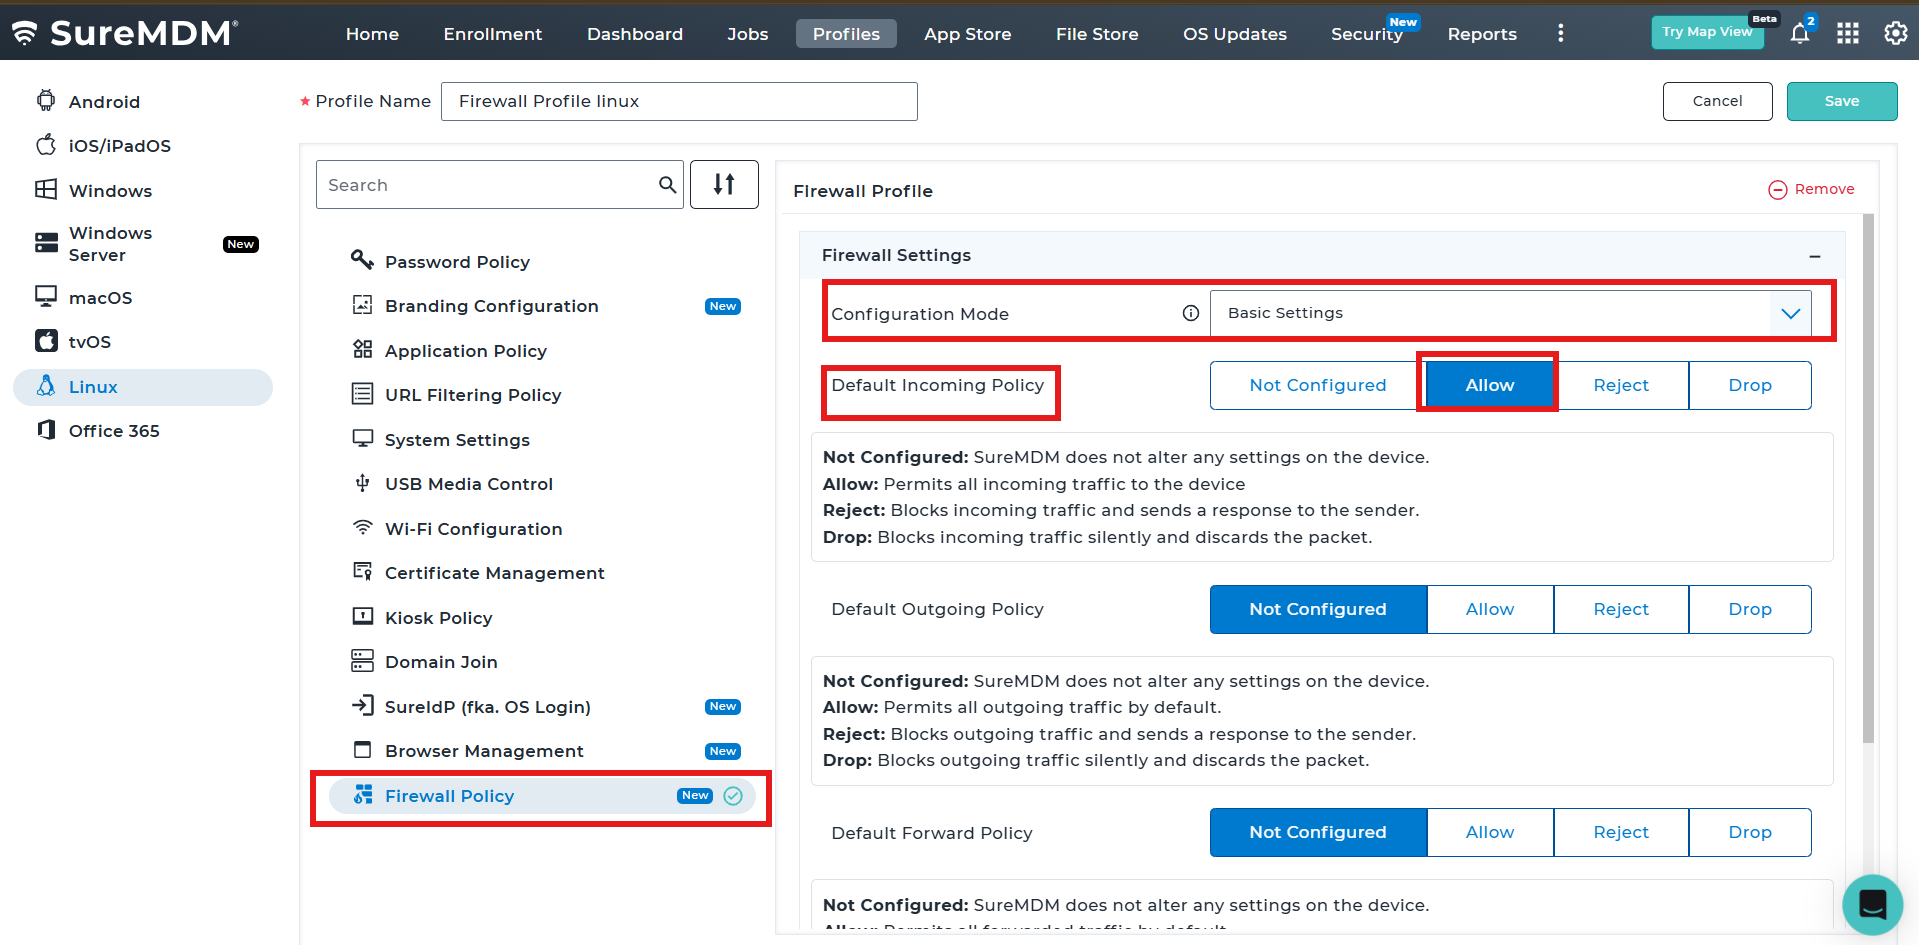
Task: Click the Domain Join icon
Action: coord(362,660)
